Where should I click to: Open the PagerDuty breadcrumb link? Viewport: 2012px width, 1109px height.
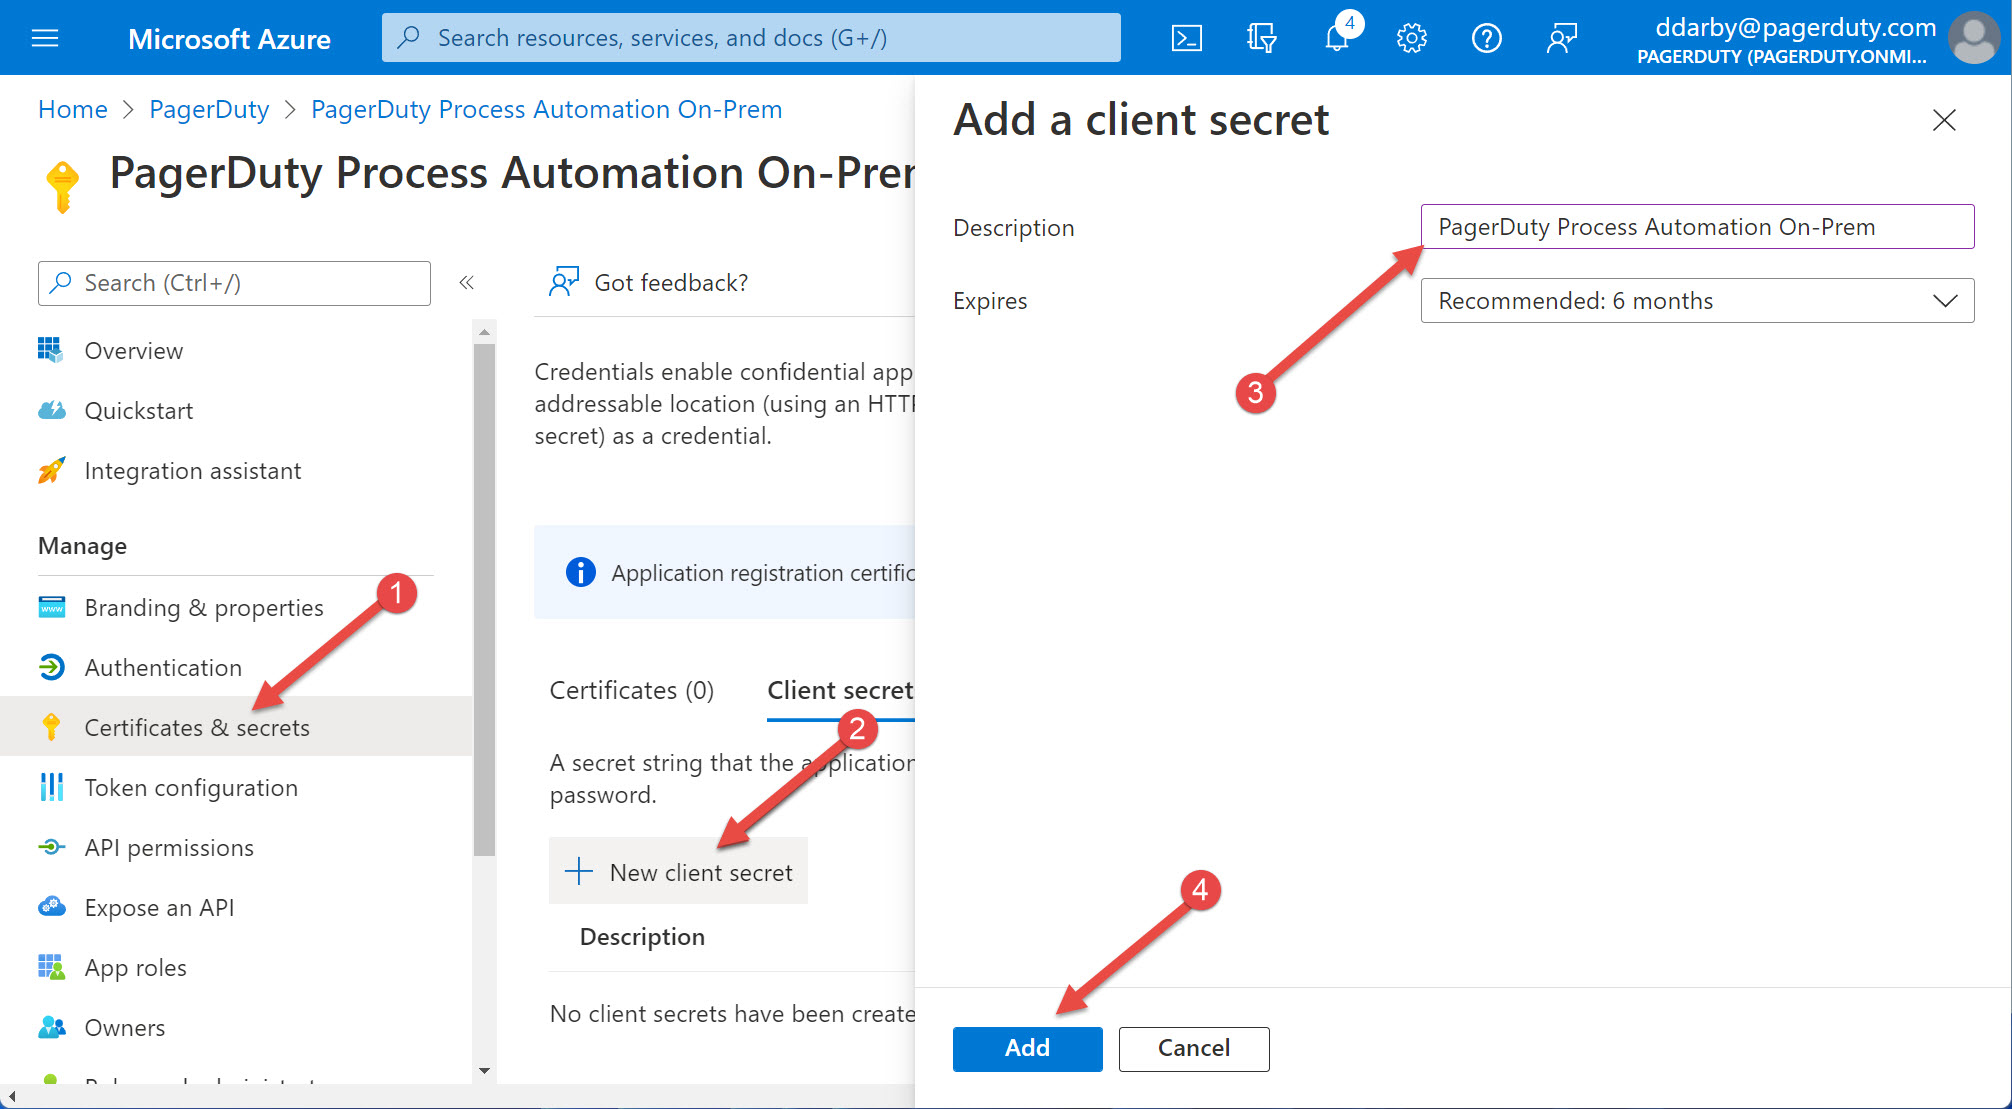(x=209, y=109)
